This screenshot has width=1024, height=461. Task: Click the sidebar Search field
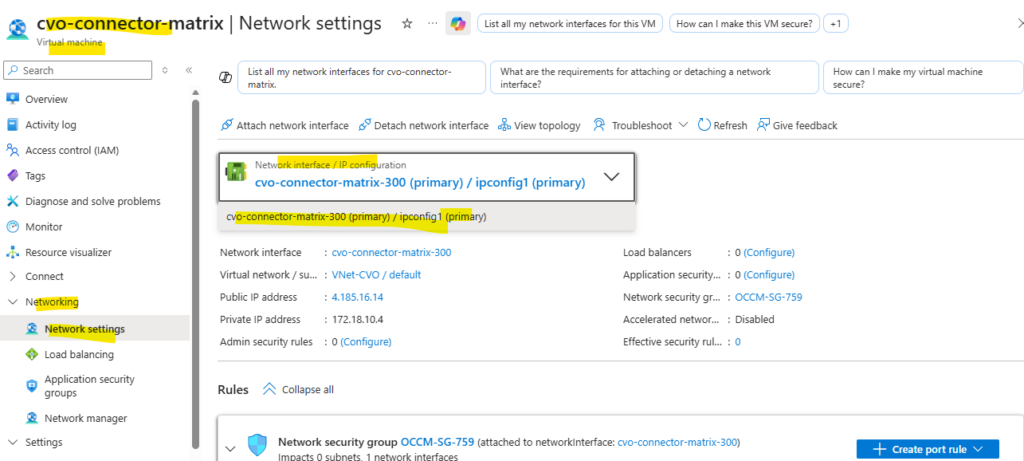80,70
